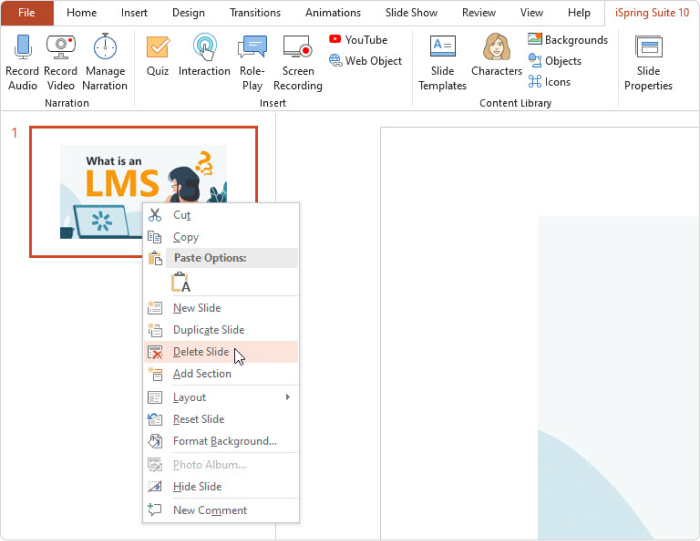Viewport: 700px width, 541px height.
Task: Select New Slide menu entry
Action: coord(221,308)
